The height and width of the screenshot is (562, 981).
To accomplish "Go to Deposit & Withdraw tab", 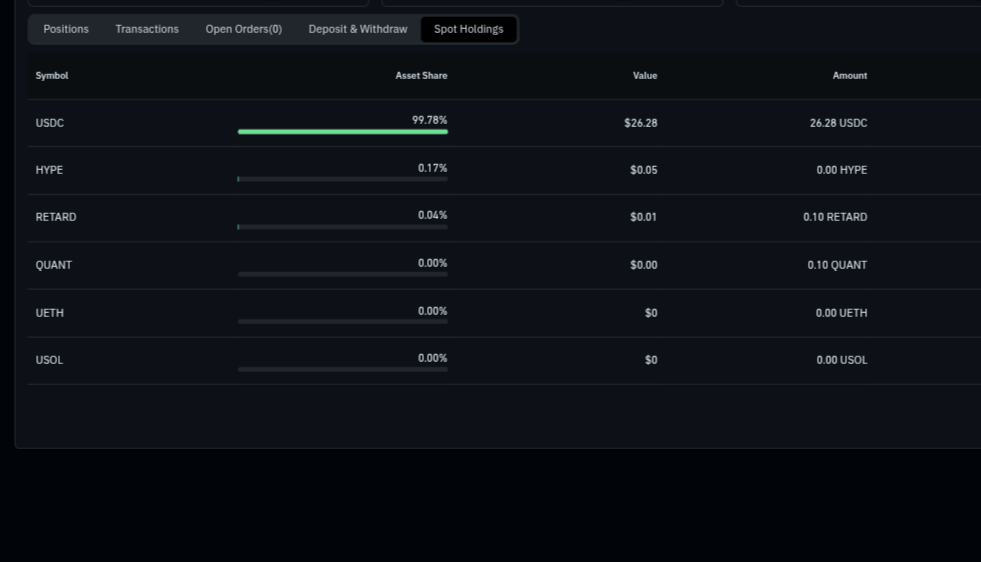I will pyautogui.click(x=358, y=29).
